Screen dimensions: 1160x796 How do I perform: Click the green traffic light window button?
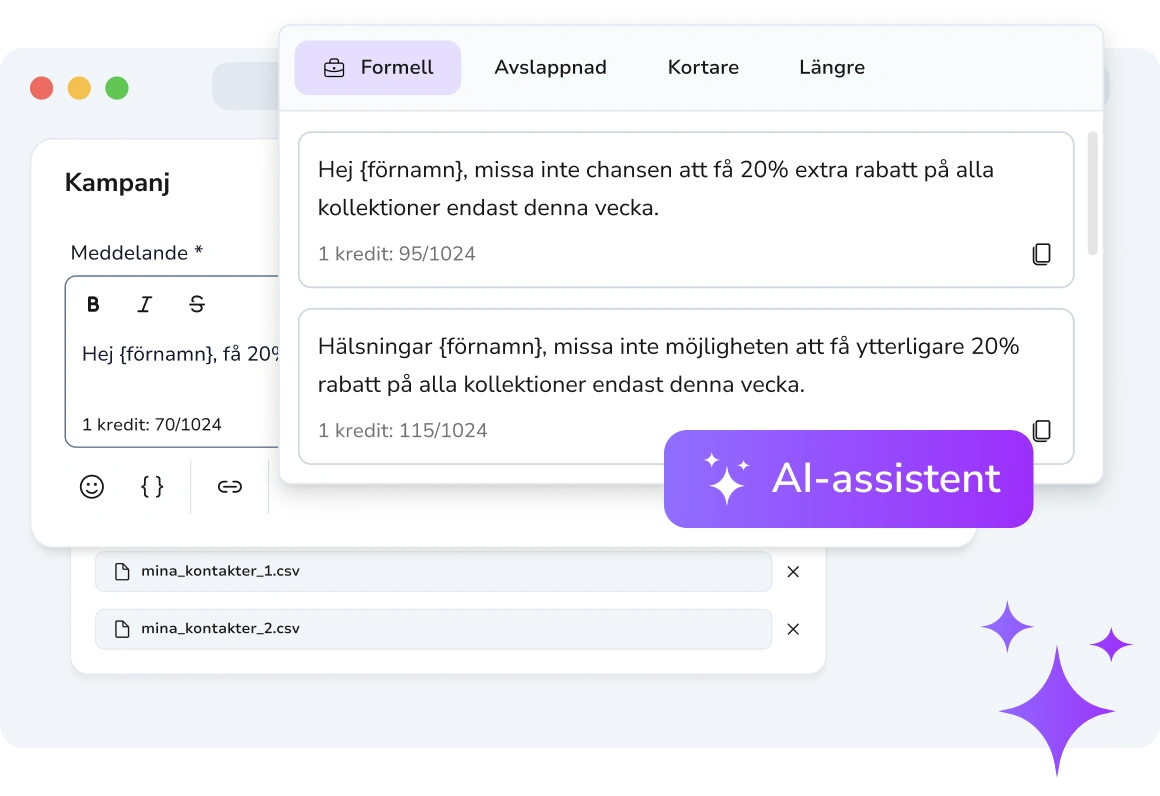click(115, 87)
